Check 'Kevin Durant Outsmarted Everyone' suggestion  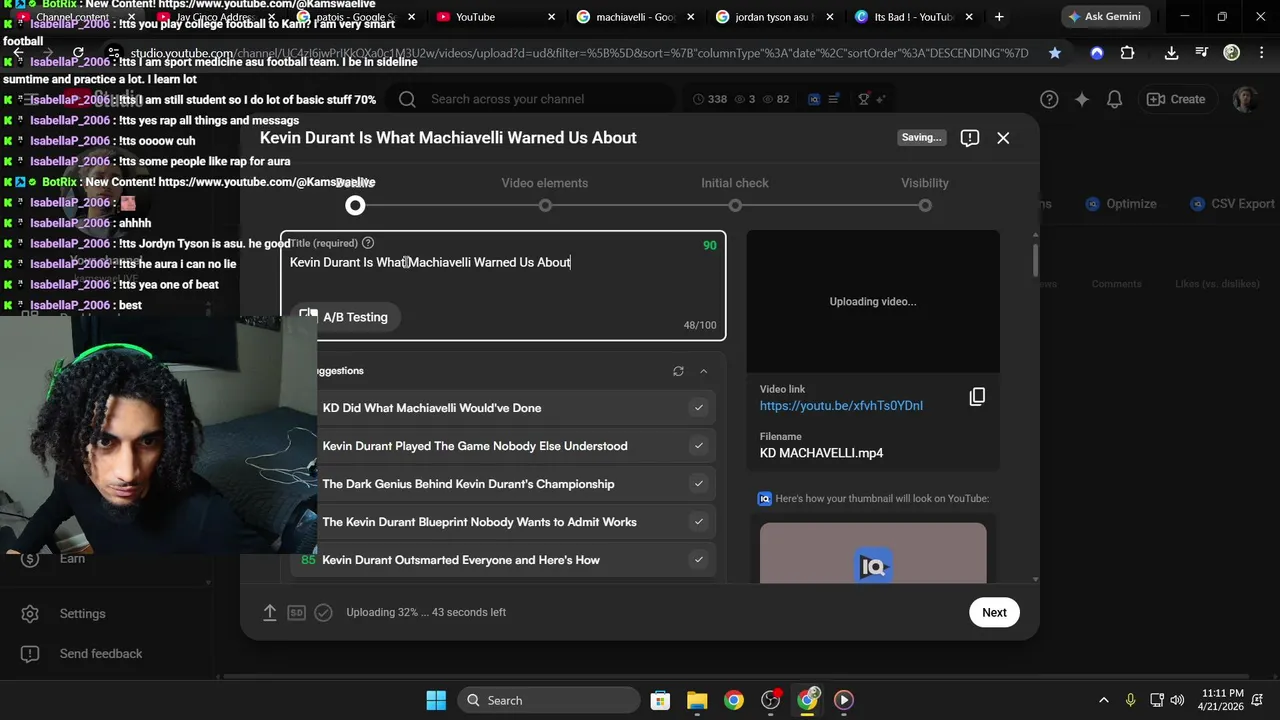tap(699, 560)
